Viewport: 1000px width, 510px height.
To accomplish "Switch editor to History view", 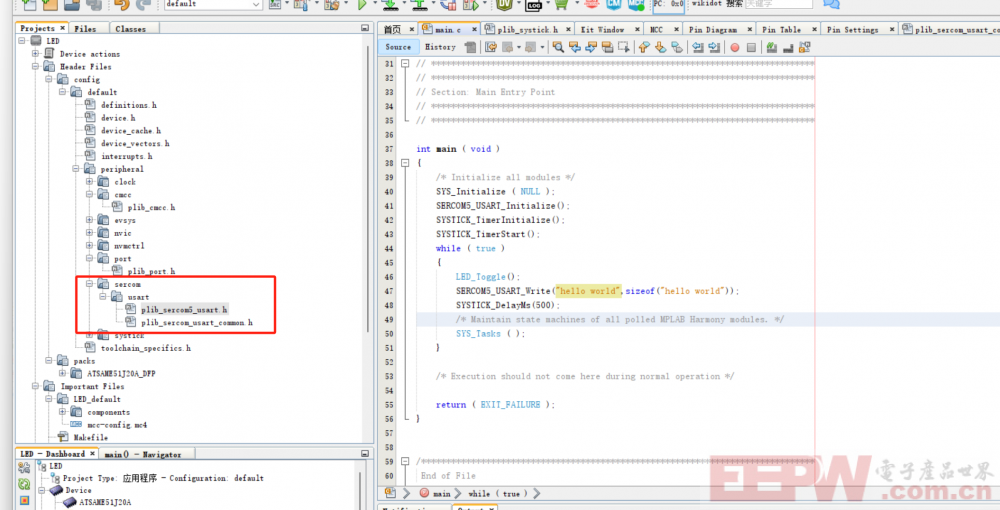I will click(x=440, y=47).
